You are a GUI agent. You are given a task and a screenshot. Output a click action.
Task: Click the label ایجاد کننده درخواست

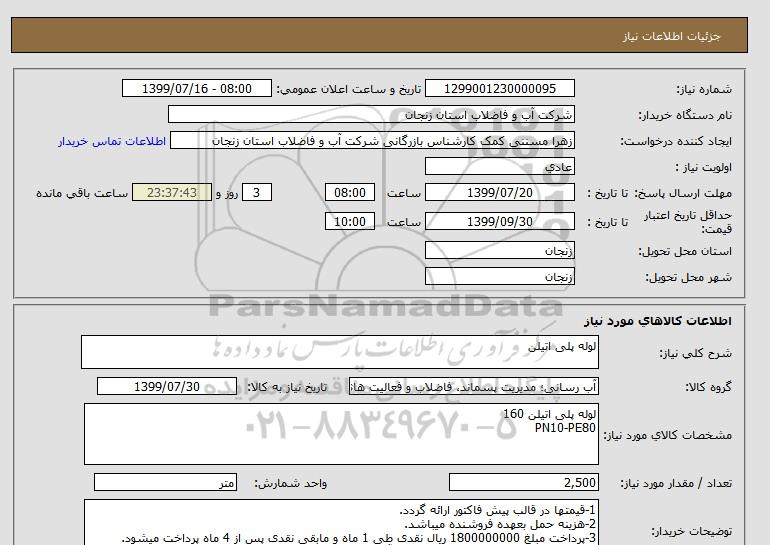[676, 141]
